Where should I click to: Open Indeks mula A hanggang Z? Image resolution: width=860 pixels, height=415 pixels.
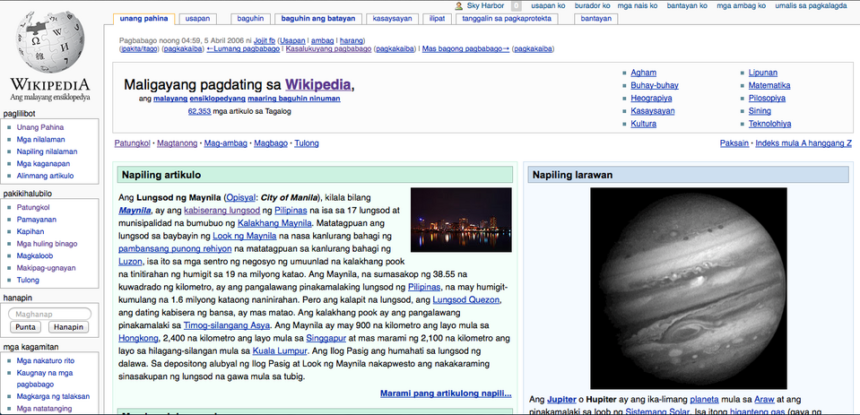click(804, 144)
